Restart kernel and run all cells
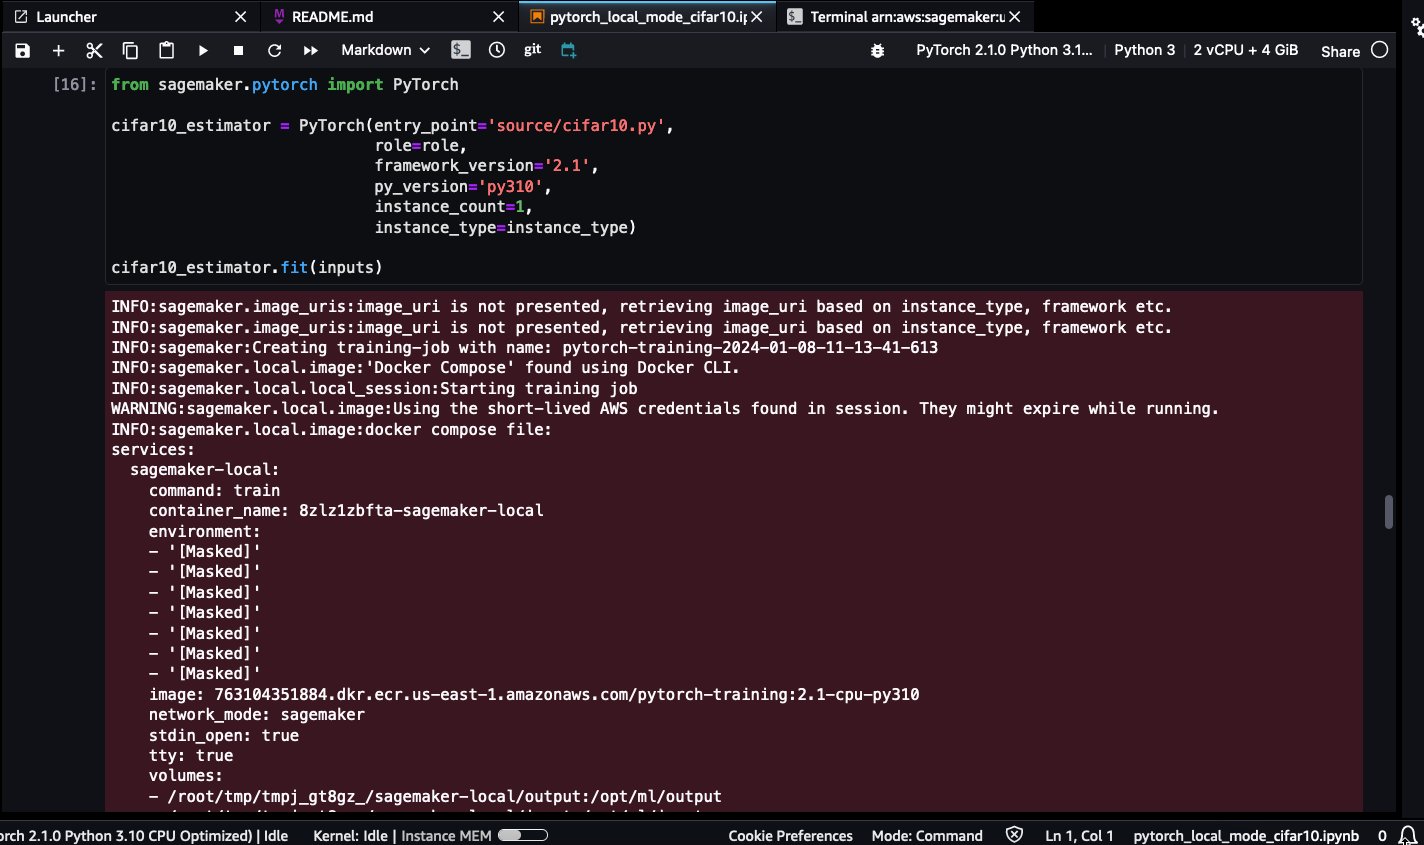The width and height of the screenshot is (1424, 845). click(310, 50)
